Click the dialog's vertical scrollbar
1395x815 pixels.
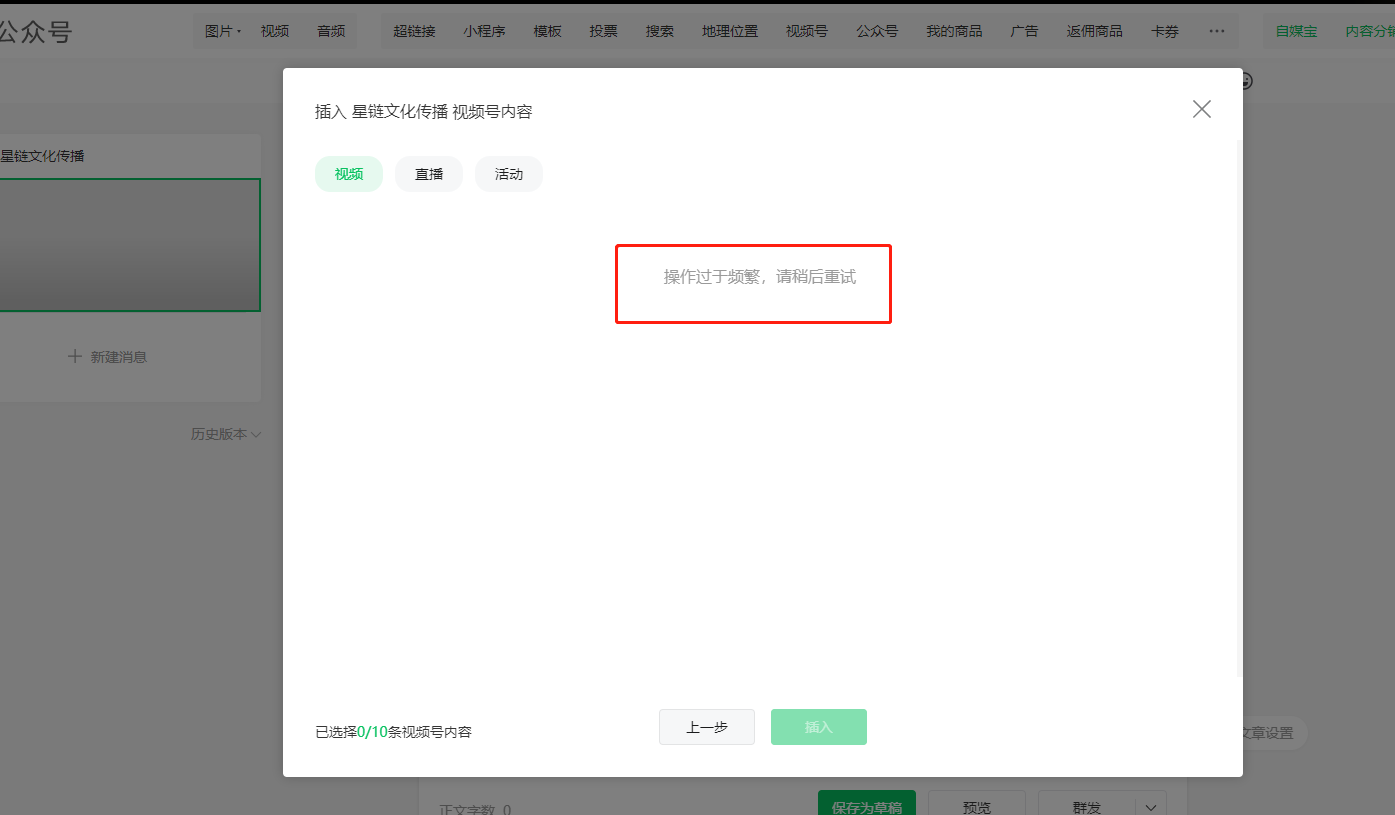pyautogui.click(x=1239, y=410)
